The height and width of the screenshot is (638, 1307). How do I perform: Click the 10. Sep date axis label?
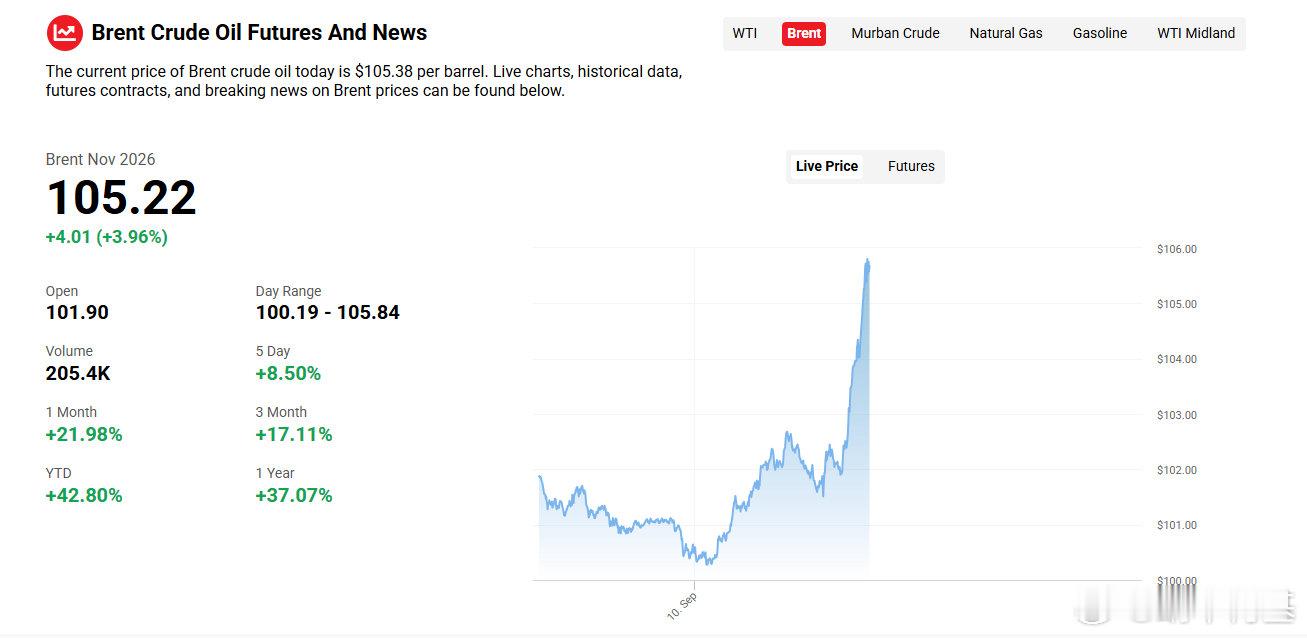tap(682, 606)
